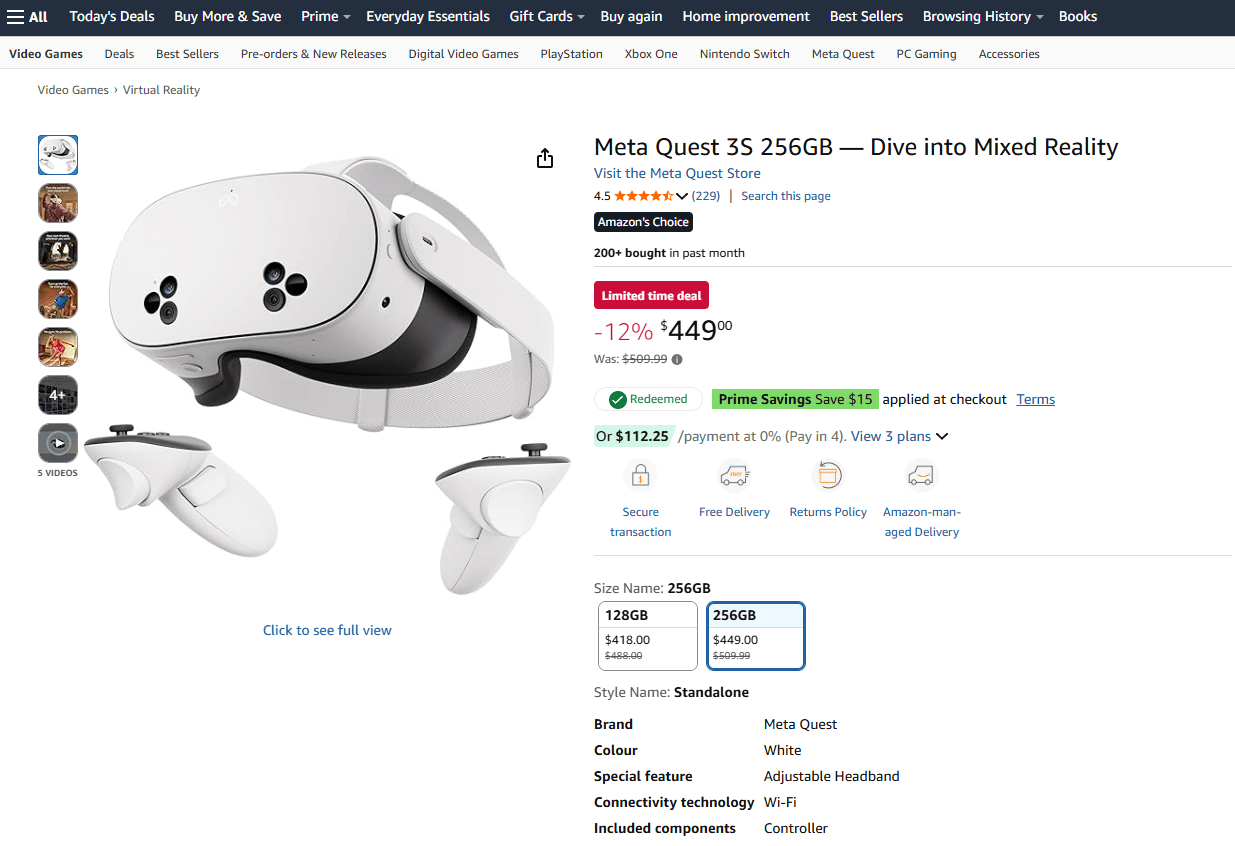
Task: Open the Prime dropdown menu
Action: pyautogui.click(x=325, y=17)
